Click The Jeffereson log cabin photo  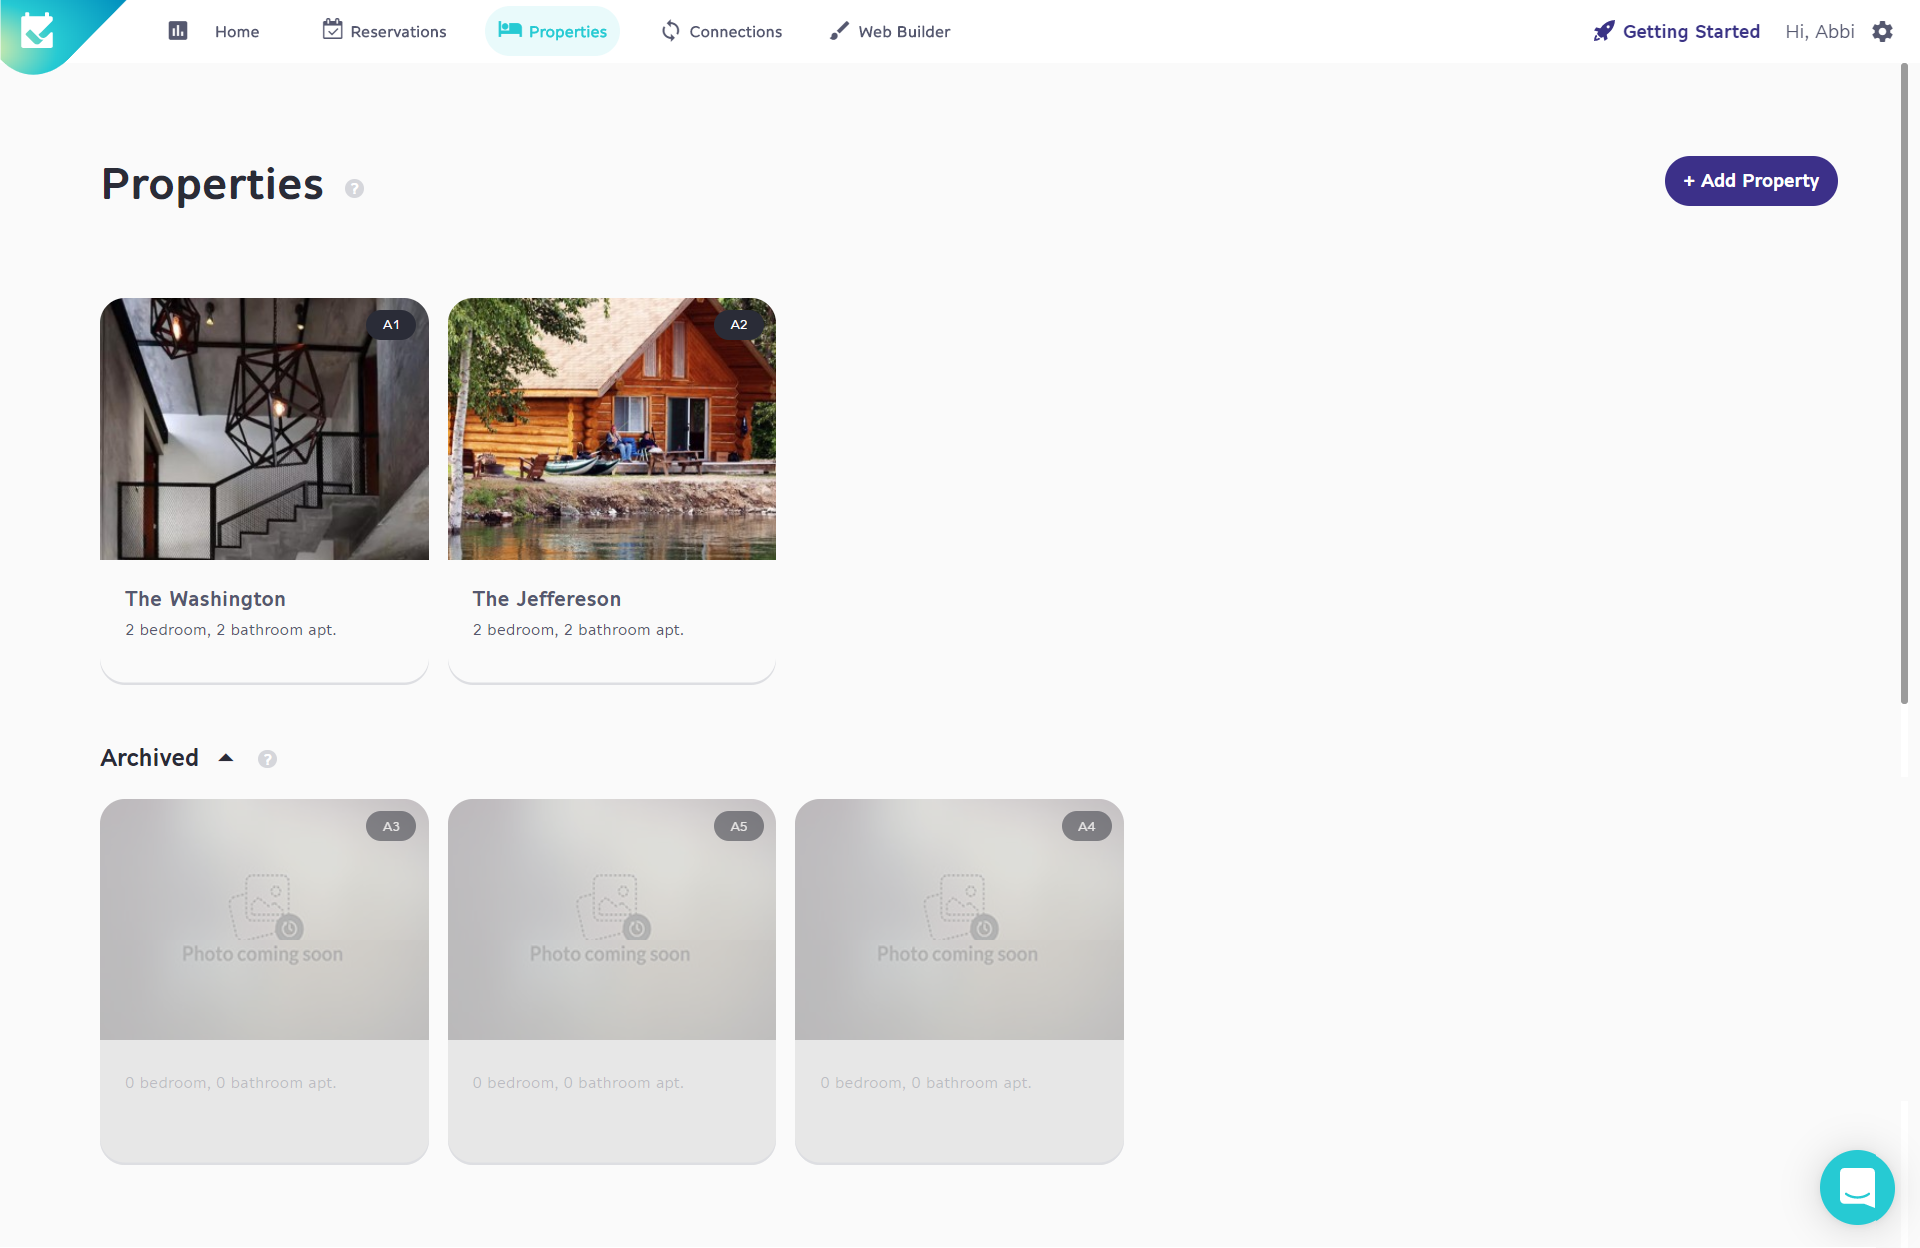pyautogui.click(x=612, y=429)
